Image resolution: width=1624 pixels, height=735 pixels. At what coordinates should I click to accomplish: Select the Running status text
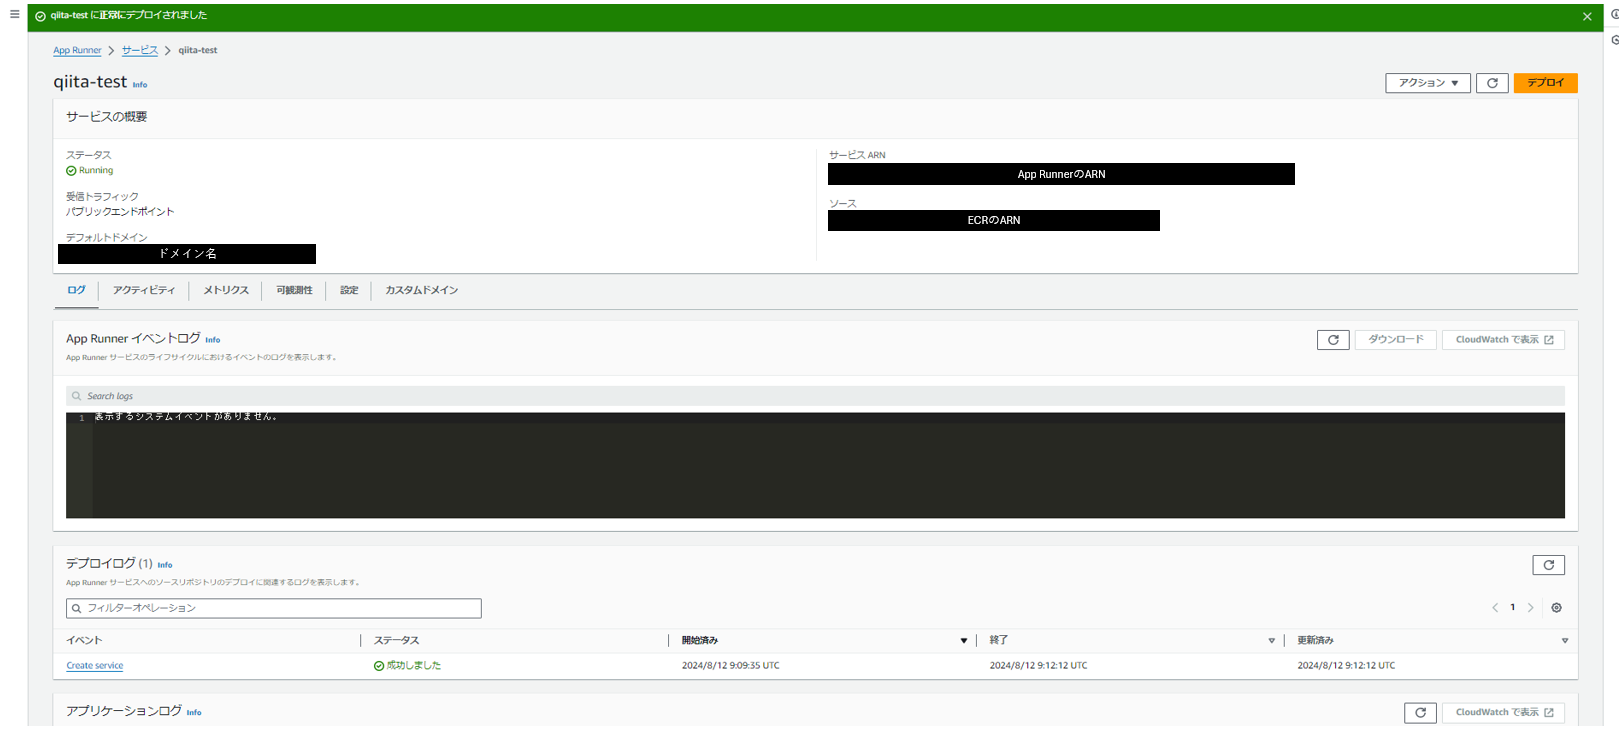[96, 171]
